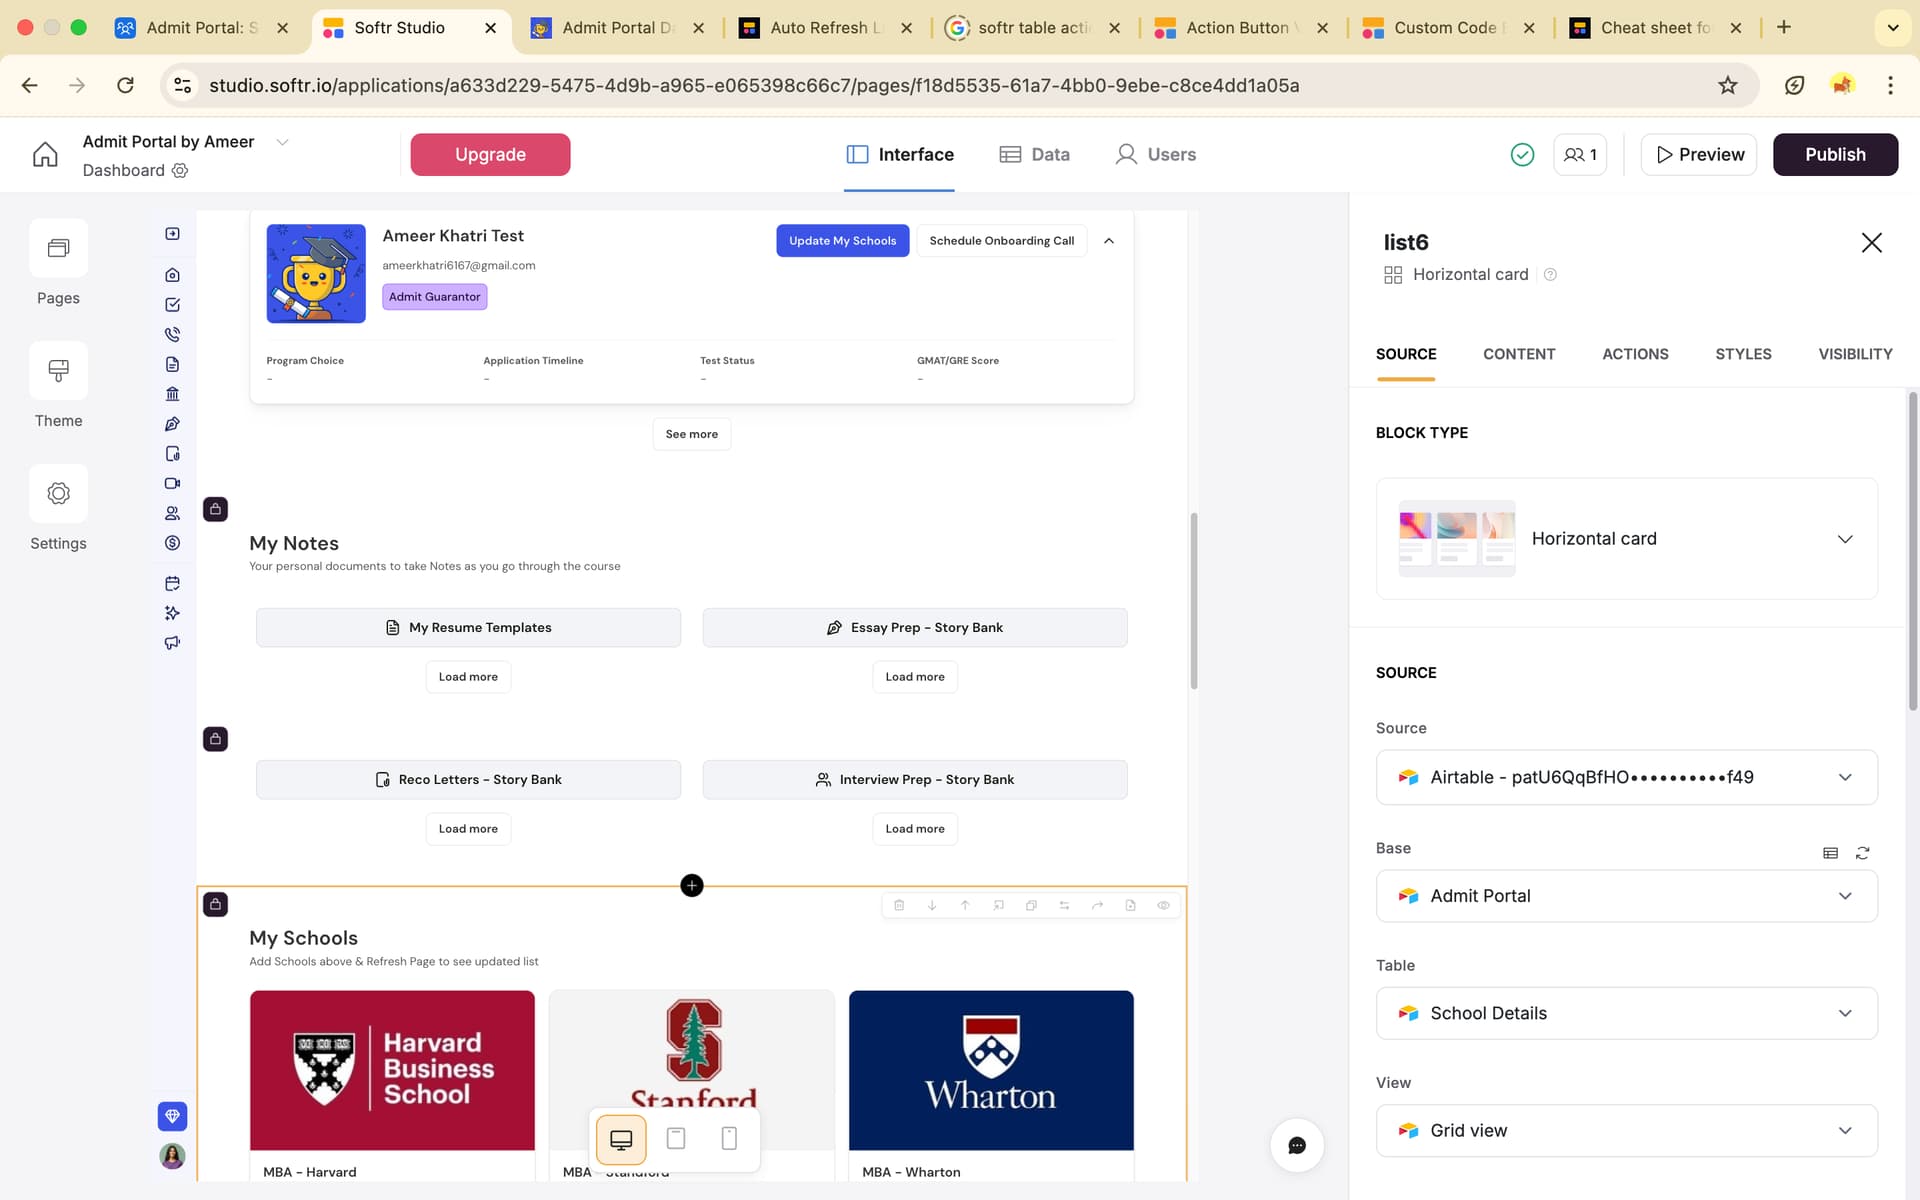This screenshot has width=1920, height=1200.
Task: Select the megaphone page icon
Action: coord(172,643)
